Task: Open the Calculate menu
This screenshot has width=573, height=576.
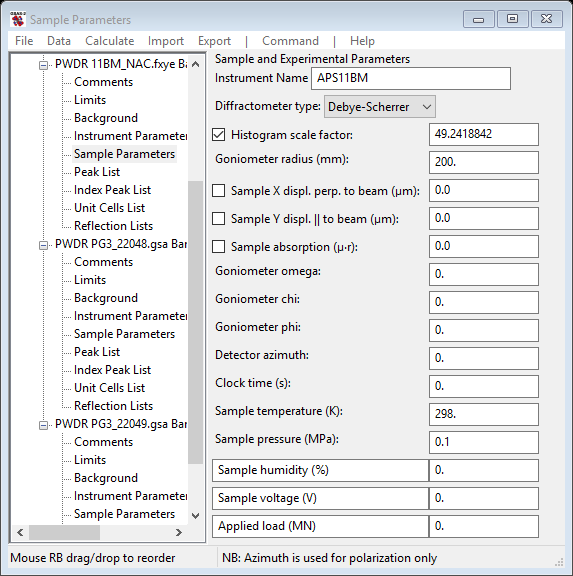Action: point(109,41)
